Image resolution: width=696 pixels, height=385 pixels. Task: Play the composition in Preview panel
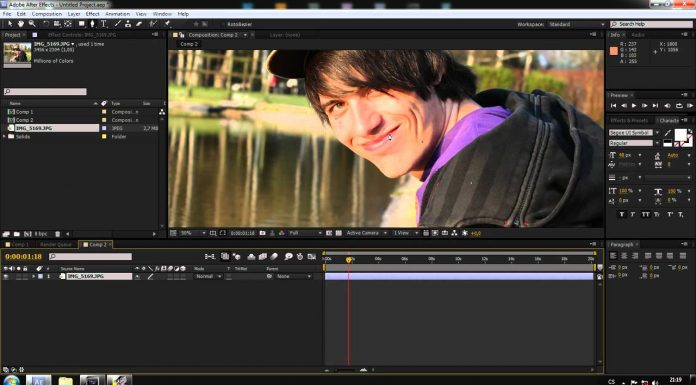point(634,106)
